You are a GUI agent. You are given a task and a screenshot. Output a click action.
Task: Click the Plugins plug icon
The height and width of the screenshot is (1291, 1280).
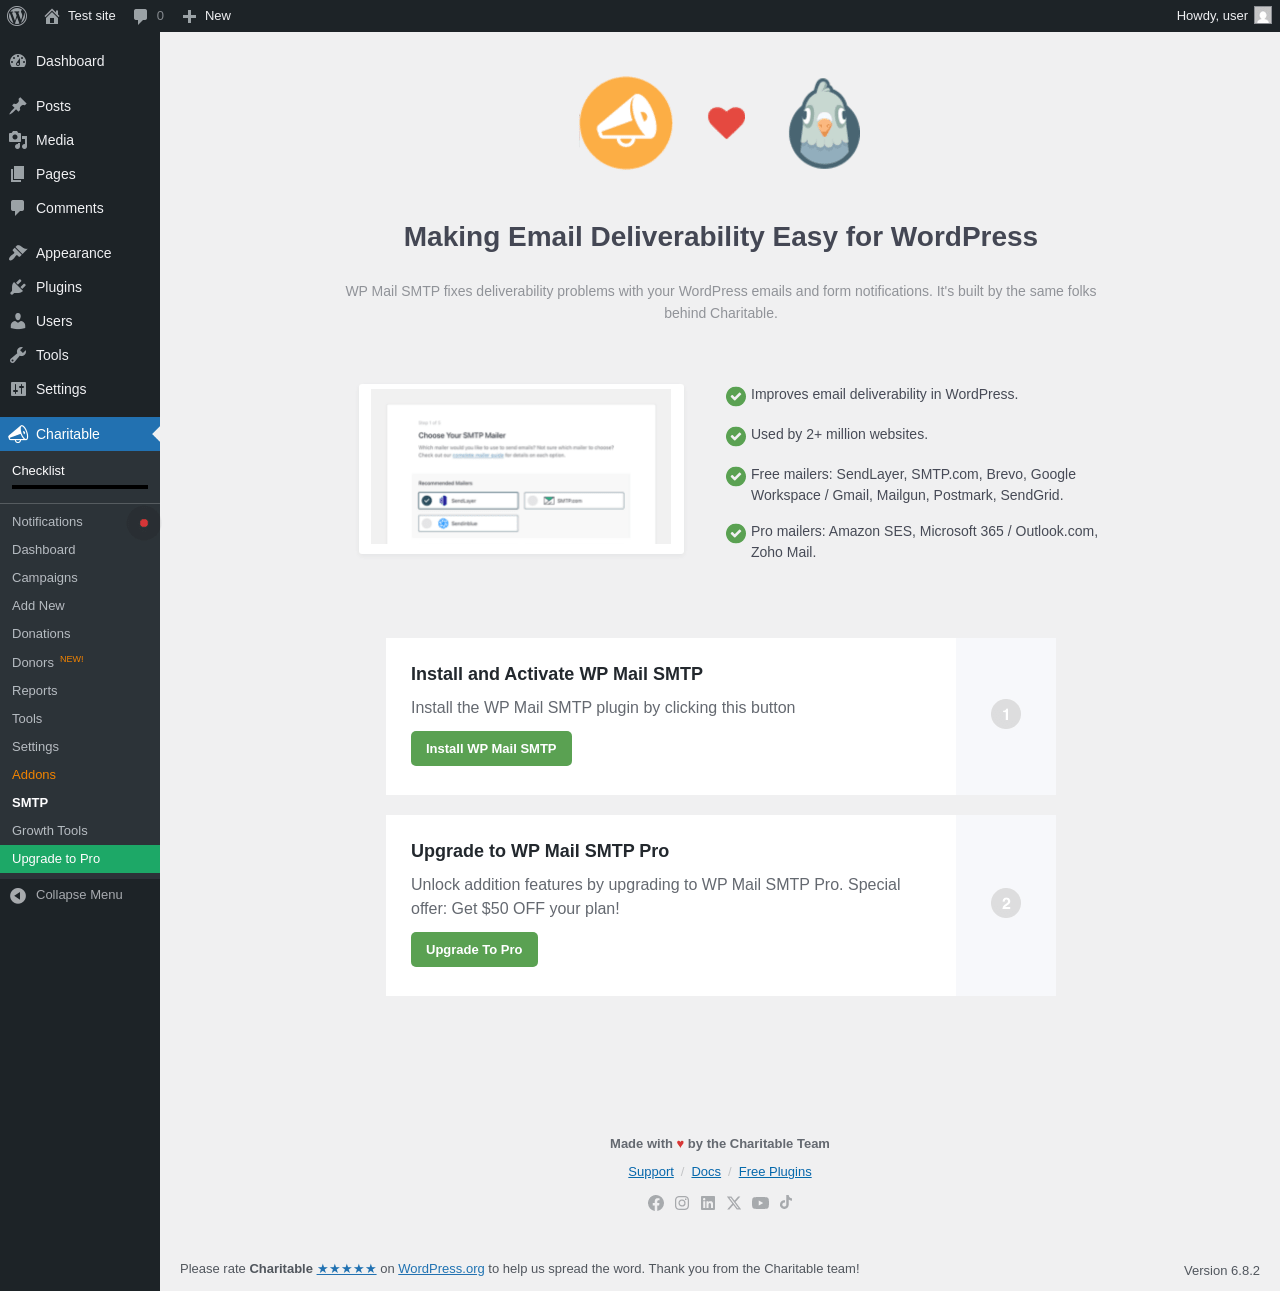[18, 287]
